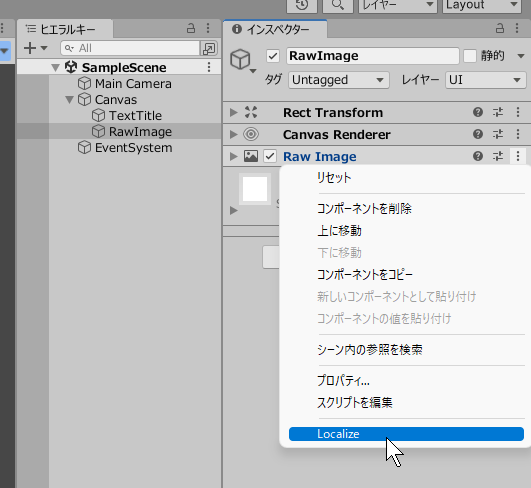Screen dimensions: 531x488
Task: Toggle scene search picker icon in Hierarchy
Action: tap(209, 48)
